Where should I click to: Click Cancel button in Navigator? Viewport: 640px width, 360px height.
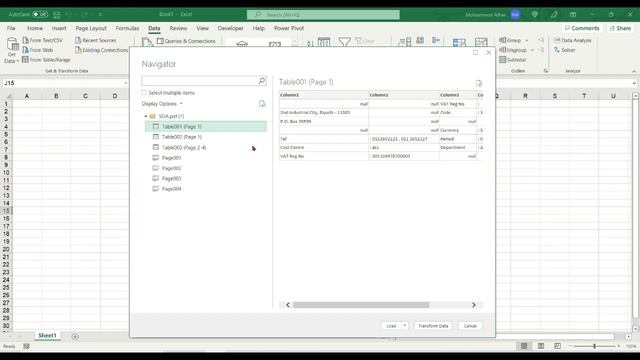[x=470, y=326]
